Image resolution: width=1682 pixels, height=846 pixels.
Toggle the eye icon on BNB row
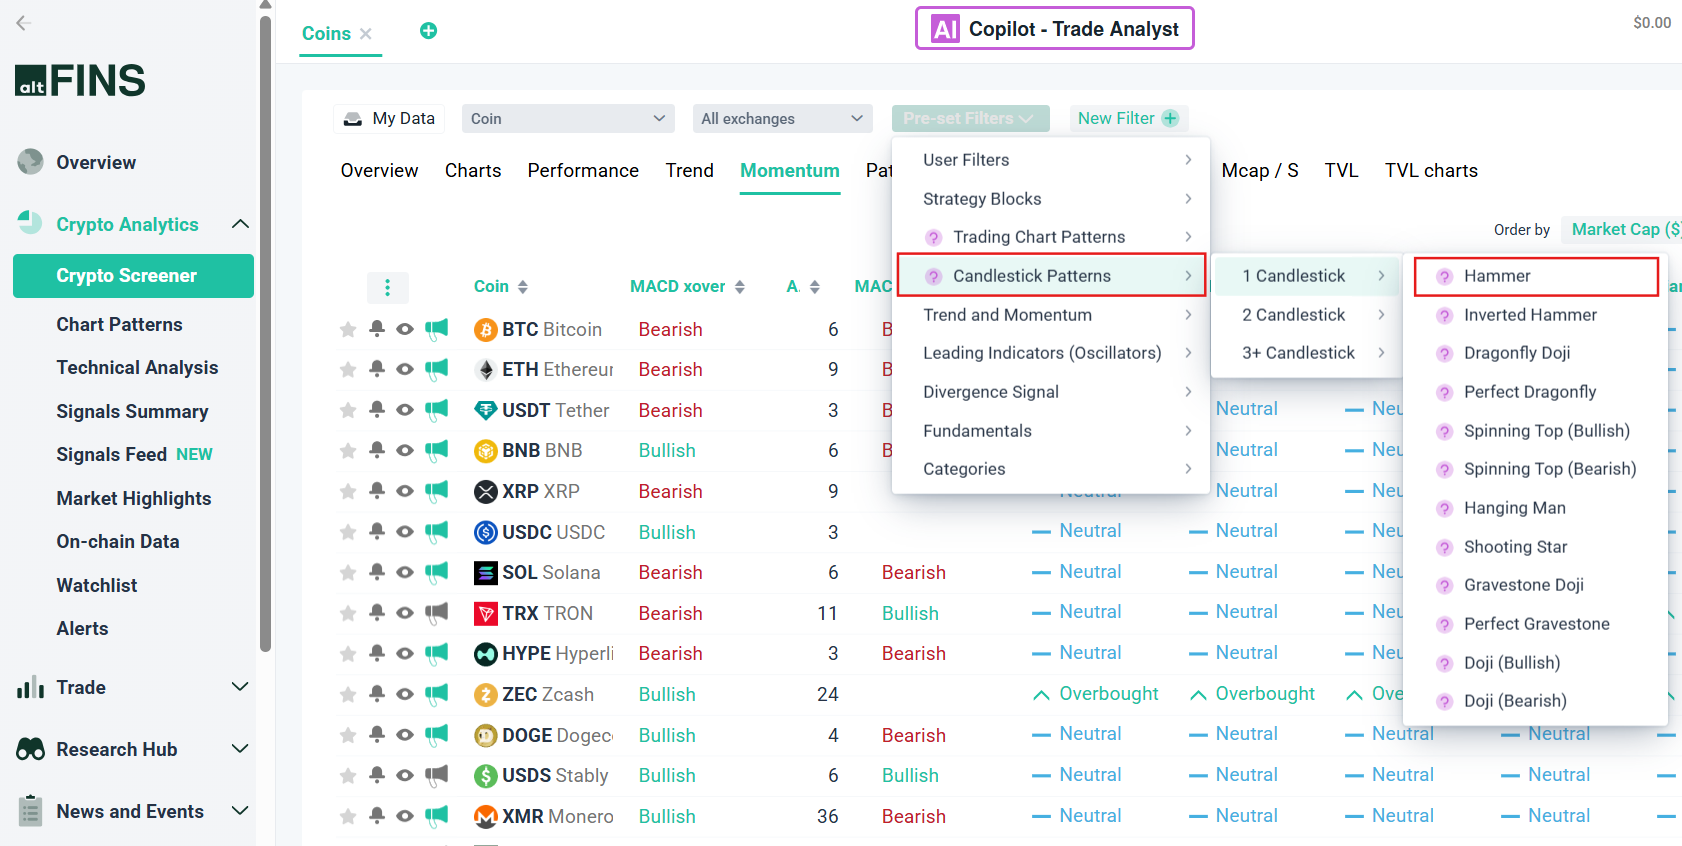point(405,451)
